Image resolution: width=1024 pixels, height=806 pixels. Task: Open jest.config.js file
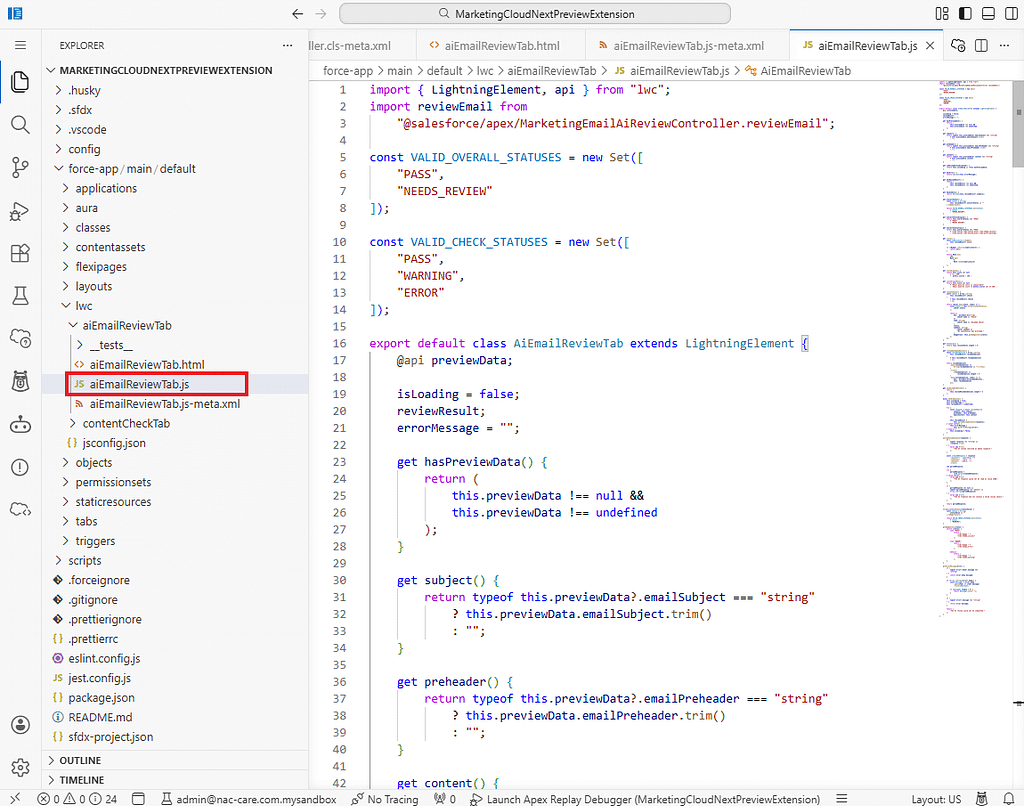pos(99,678)
